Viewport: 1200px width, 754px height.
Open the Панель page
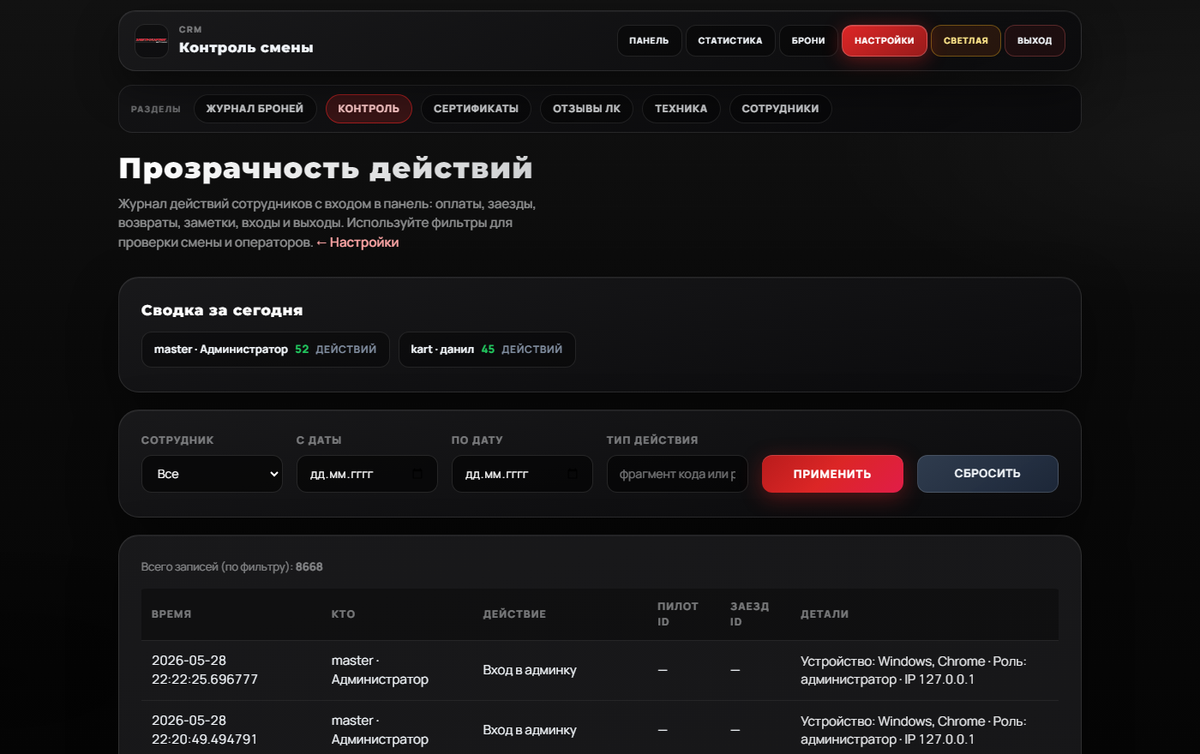point(649,41)
